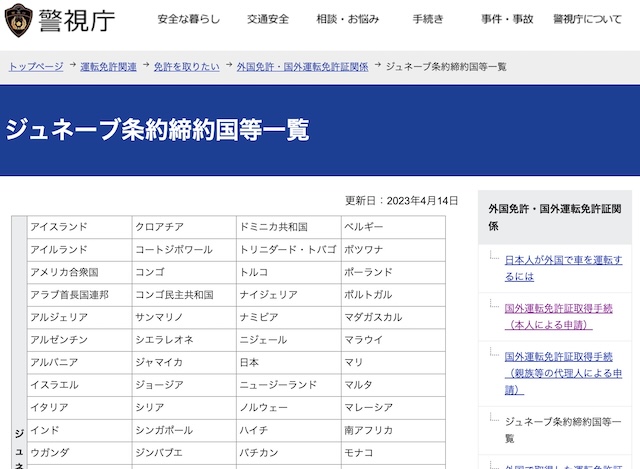Click table cell アラブ首長国連邦
This screenshot has width=640, height=469.
click(80, 295)
